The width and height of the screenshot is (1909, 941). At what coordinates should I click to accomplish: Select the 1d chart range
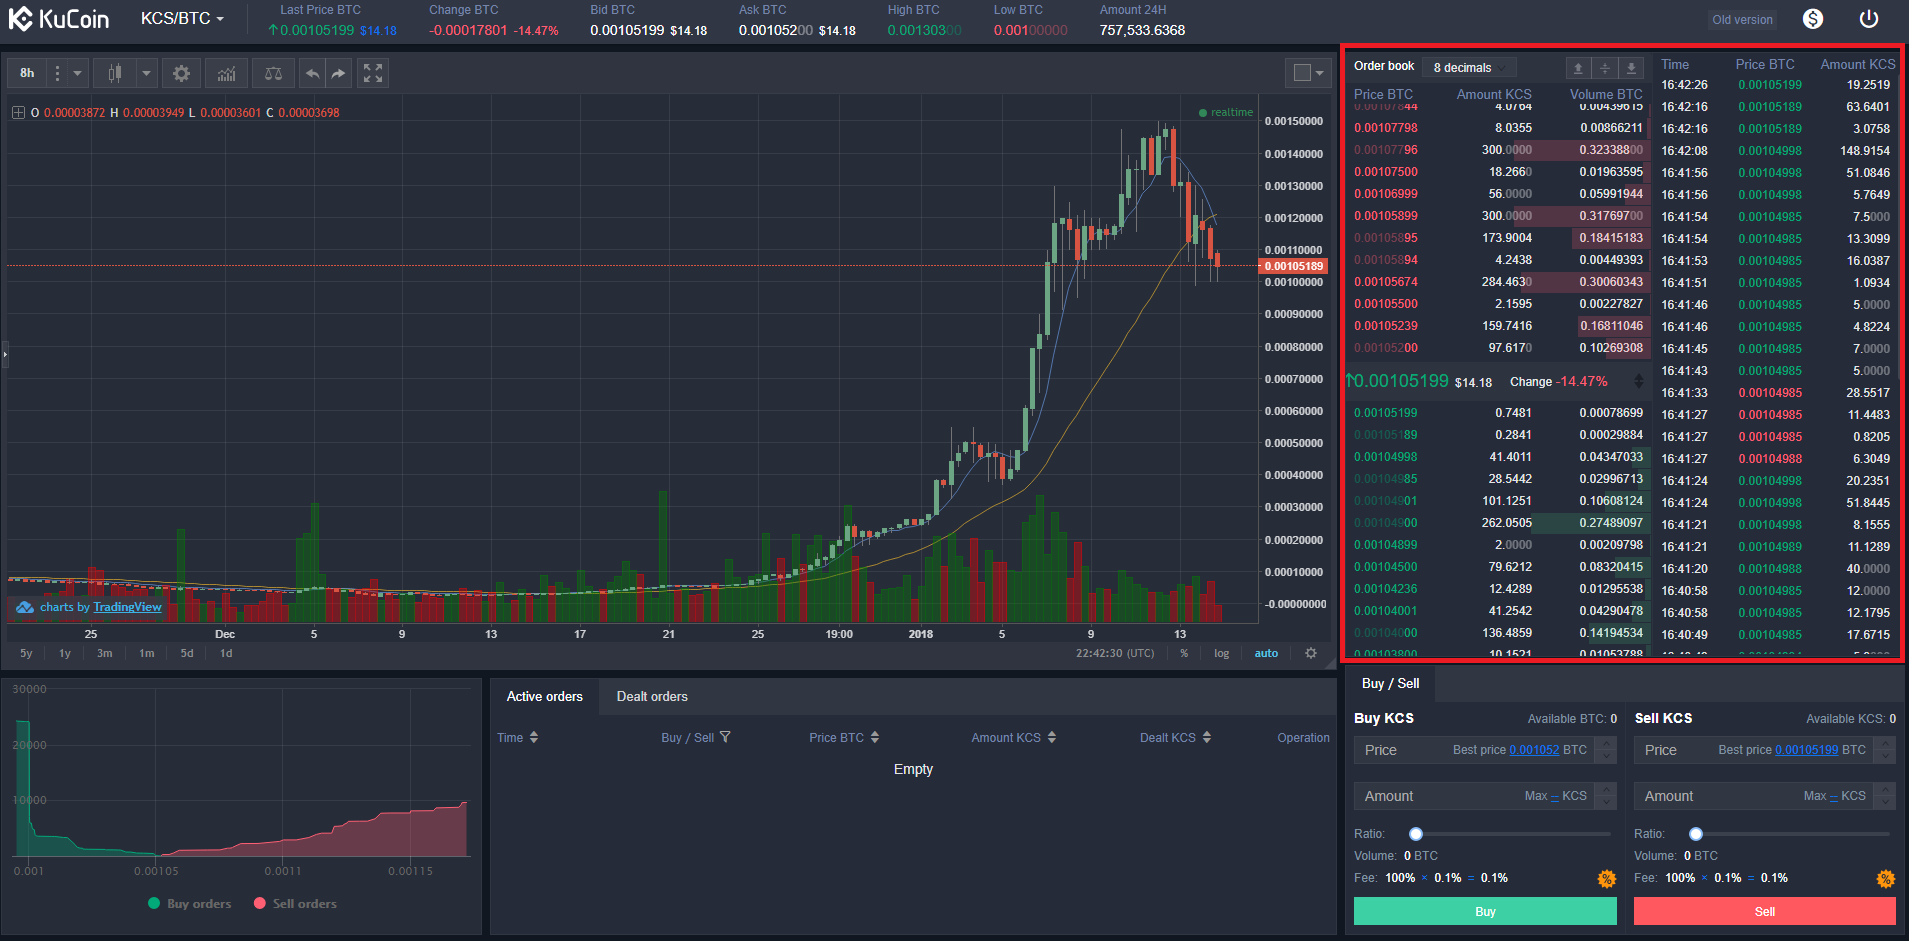coord(226,653)
